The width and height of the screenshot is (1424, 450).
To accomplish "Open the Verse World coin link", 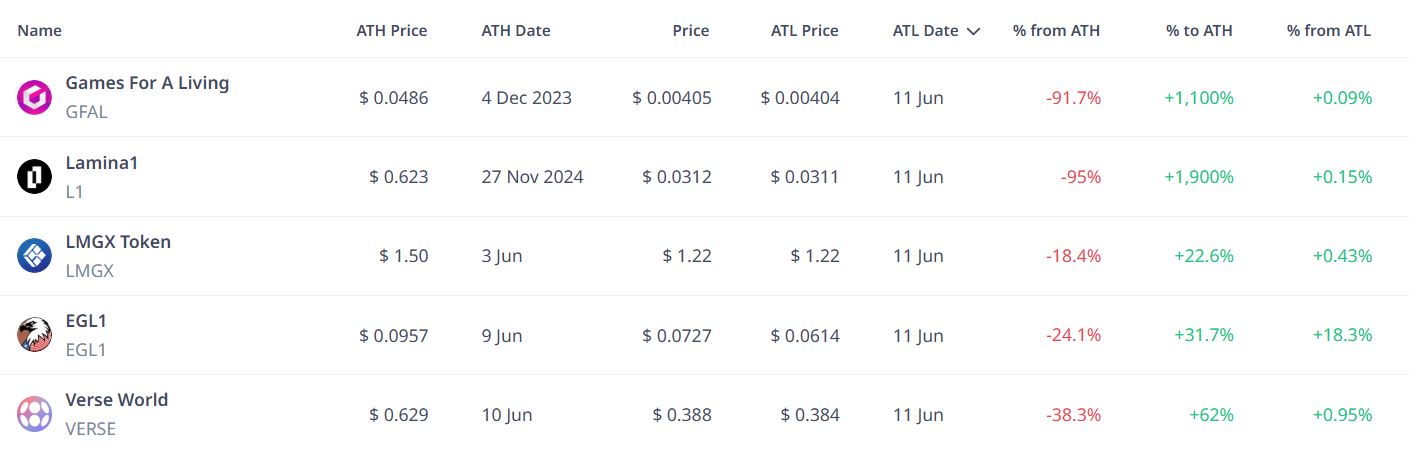I will tap(117, 399).
